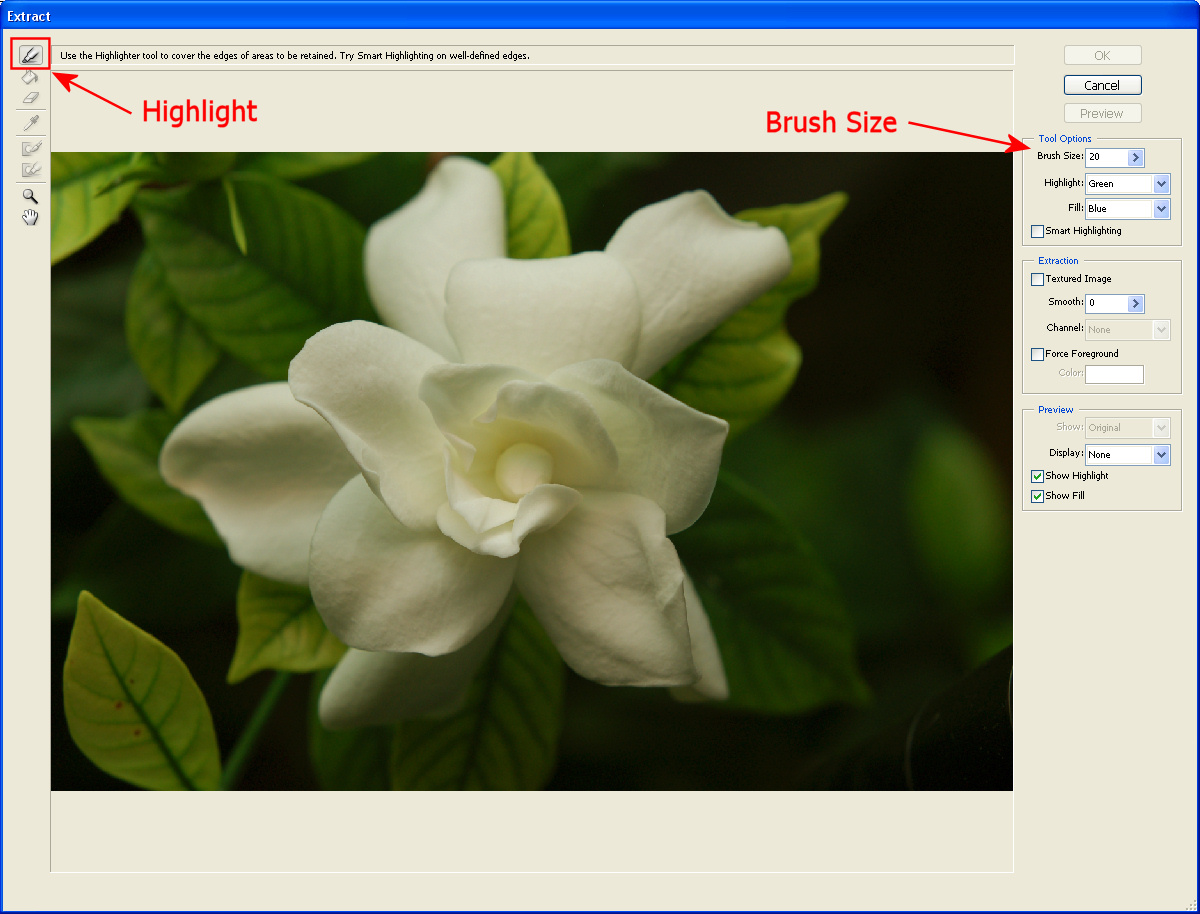The image size is (1200, 914).
Task: Enable Smart Highlighting
Action: (x=1037, y=231)
